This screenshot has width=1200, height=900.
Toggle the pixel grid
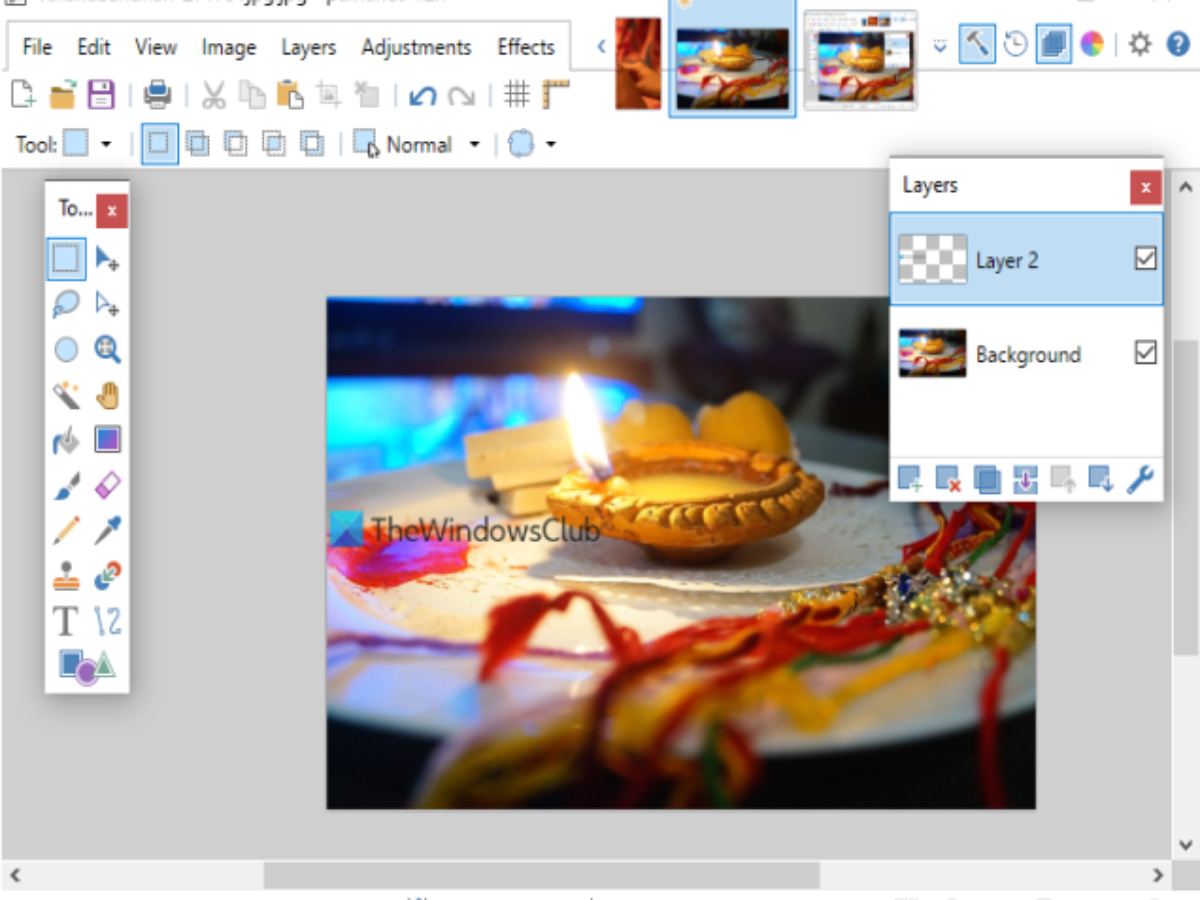(516, 95)
